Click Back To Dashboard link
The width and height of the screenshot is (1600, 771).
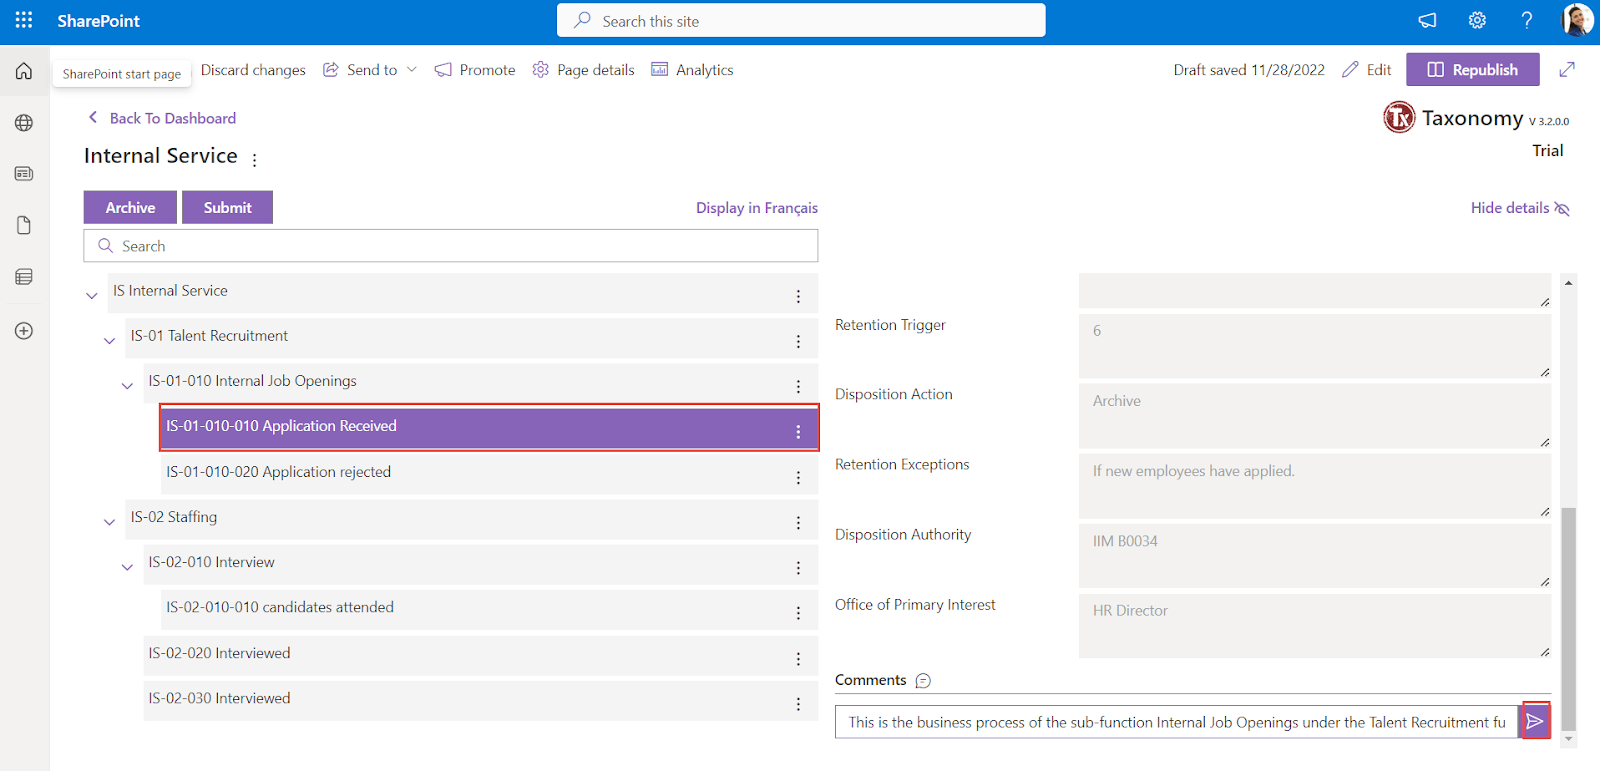(163, 118)
